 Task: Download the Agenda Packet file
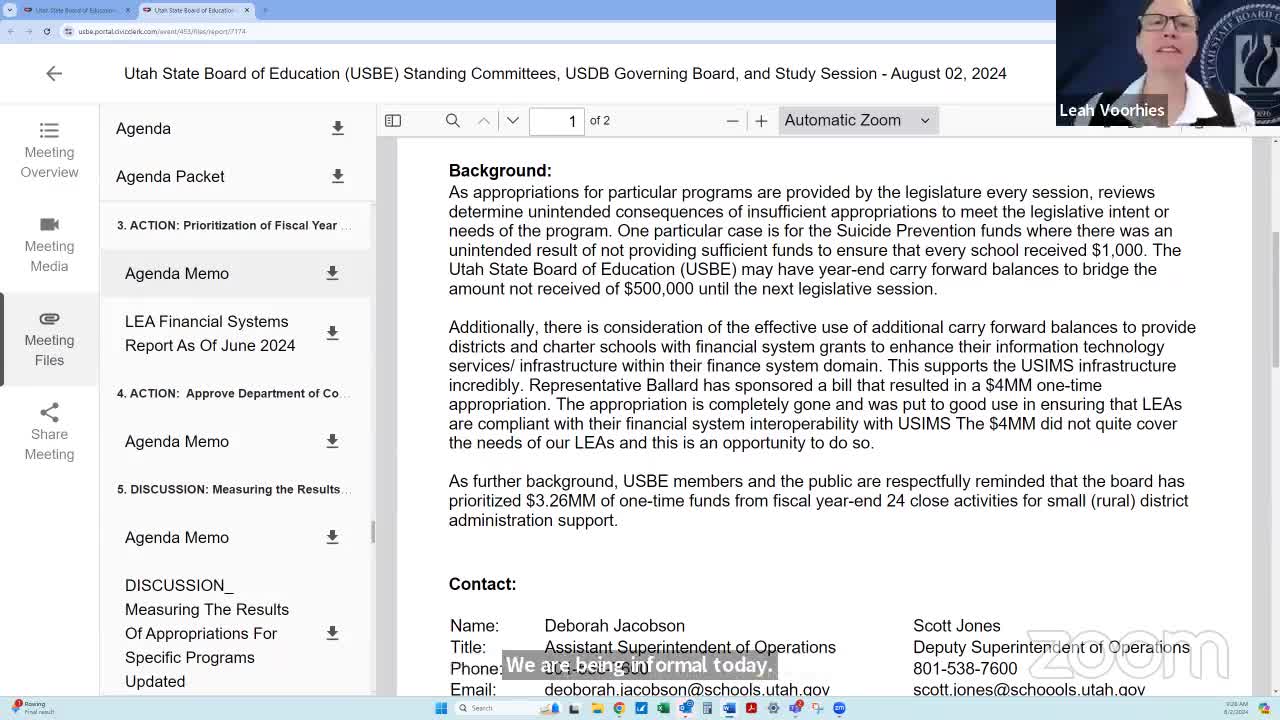pos(338,176)
